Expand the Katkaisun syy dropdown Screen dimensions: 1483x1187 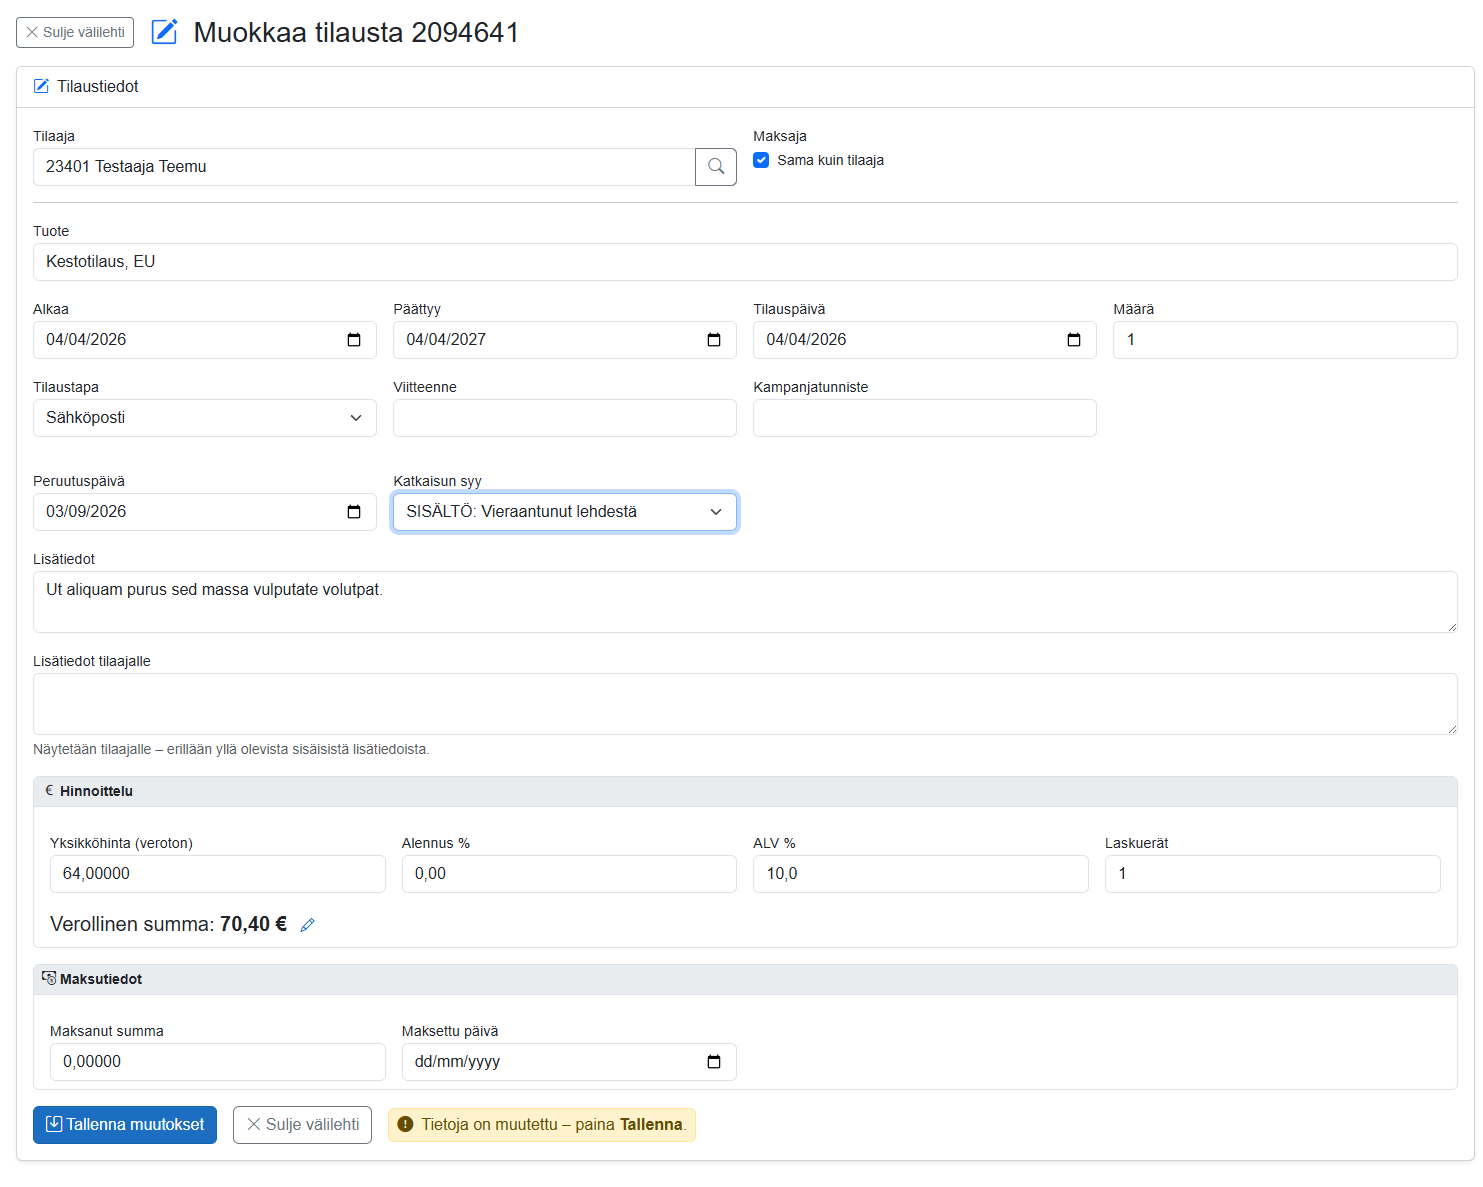tap(565, 512)
